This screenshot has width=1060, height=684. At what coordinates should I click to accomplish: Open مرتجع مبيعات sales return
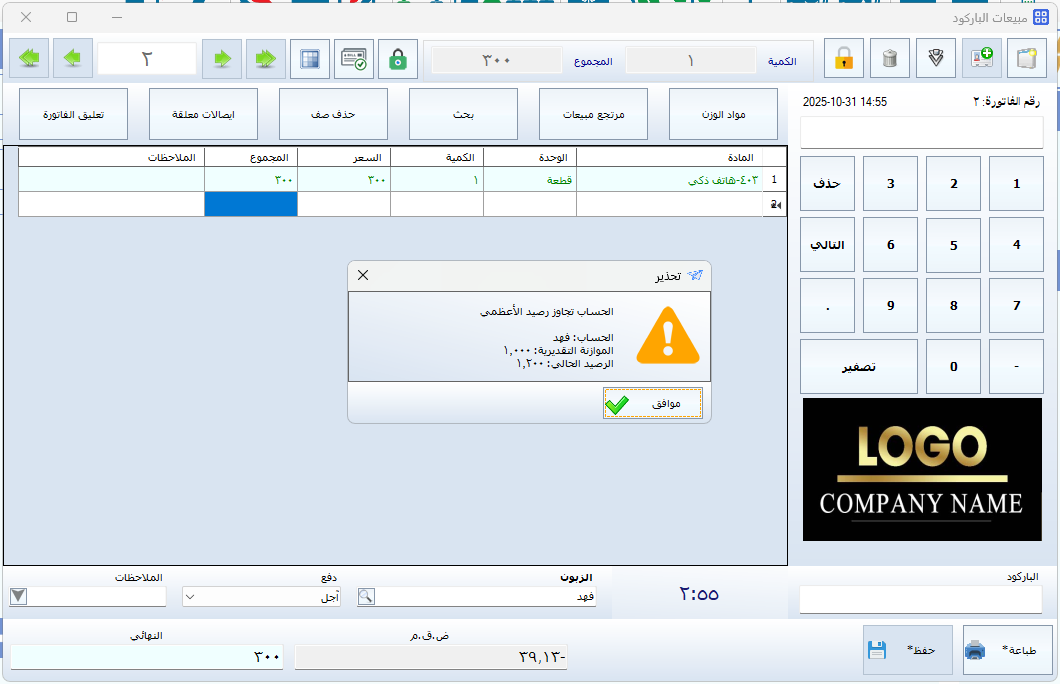coord(593,114)
